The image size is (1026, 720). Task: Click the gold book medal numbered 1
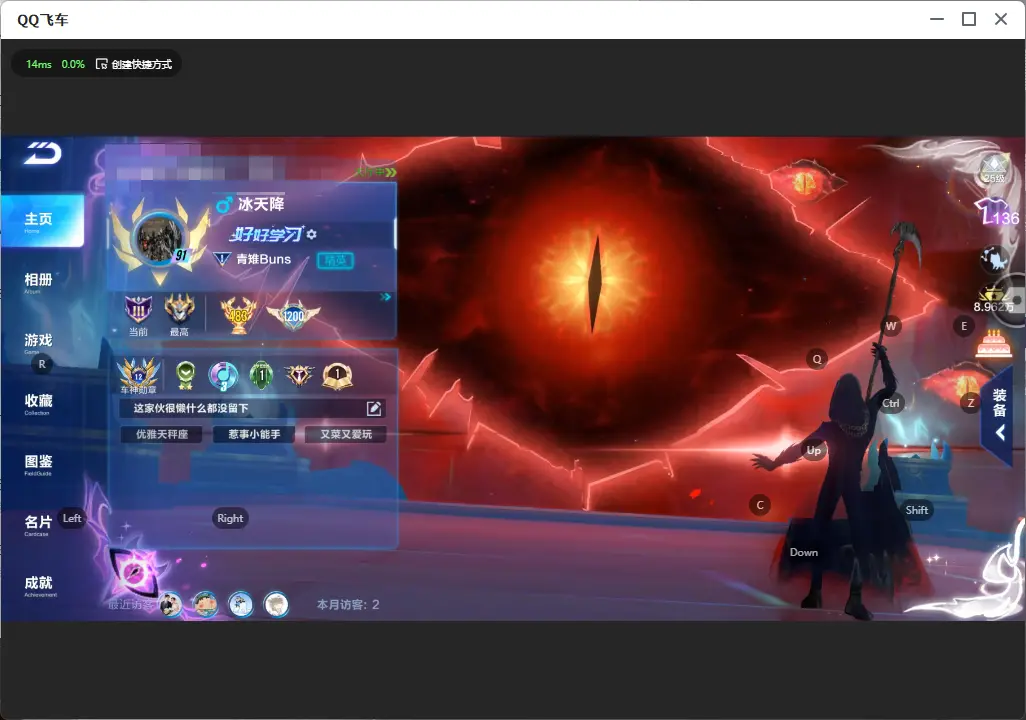[338, 376]
